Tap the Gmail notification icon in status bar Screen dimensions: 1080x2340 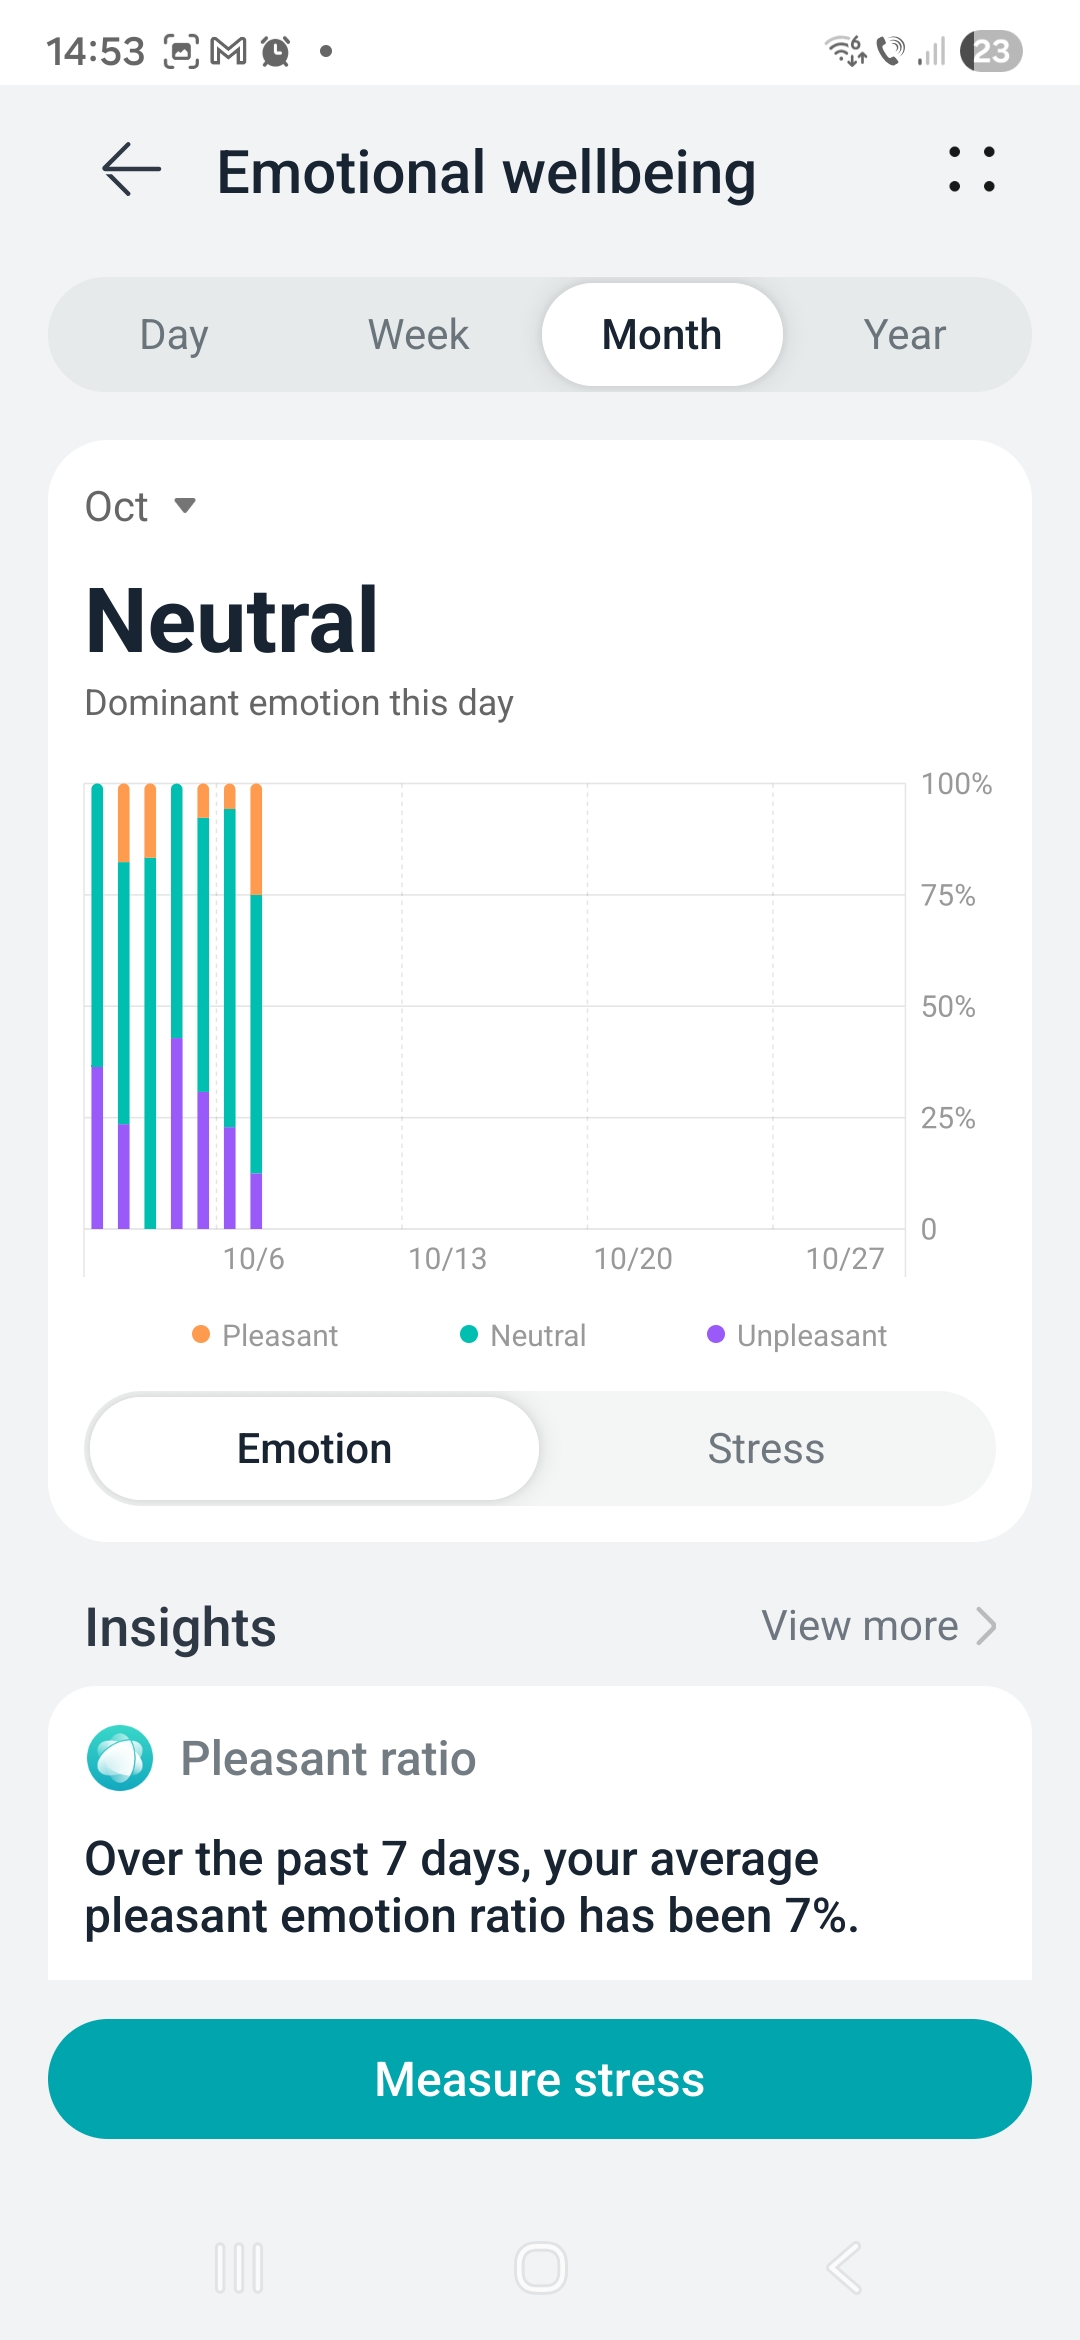(x=228, y=51)
